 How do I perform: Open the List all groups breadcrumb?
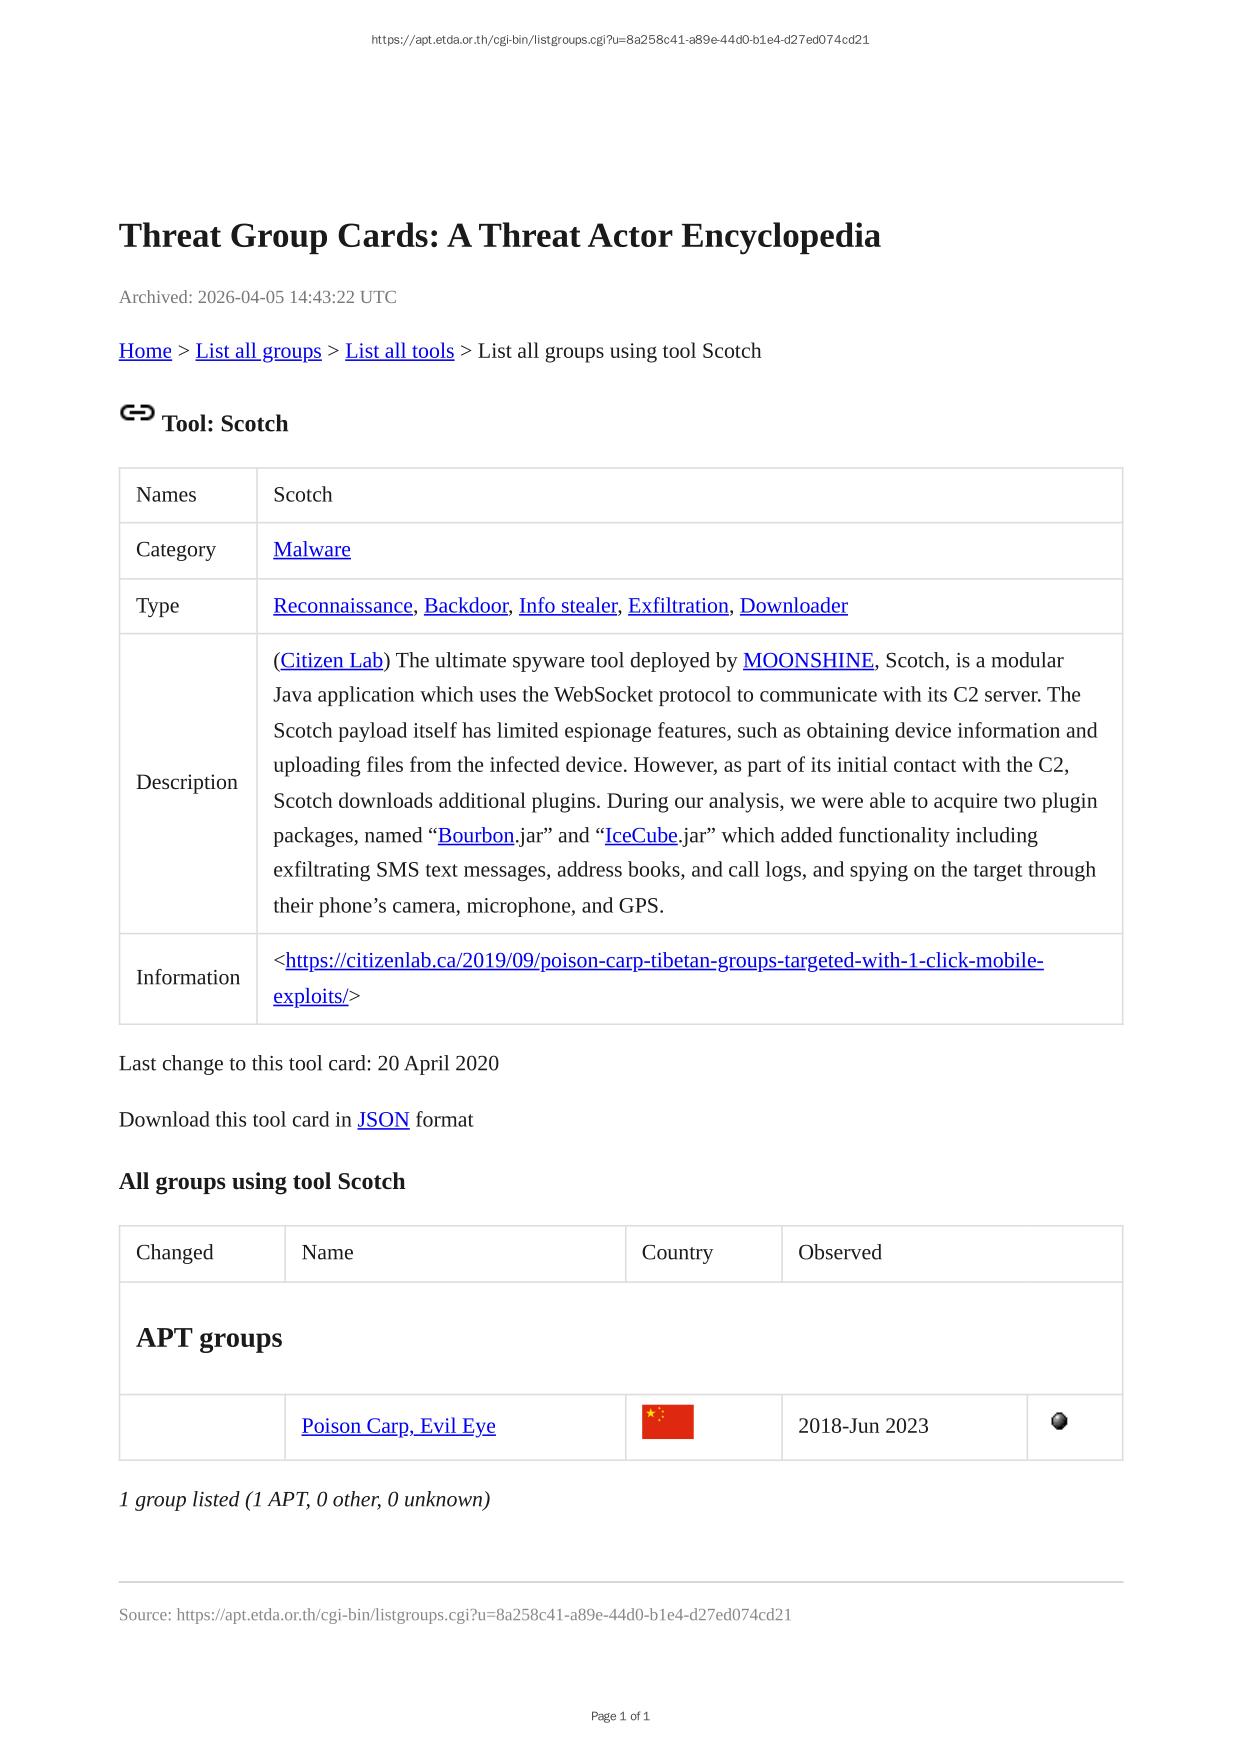(258, 351)
